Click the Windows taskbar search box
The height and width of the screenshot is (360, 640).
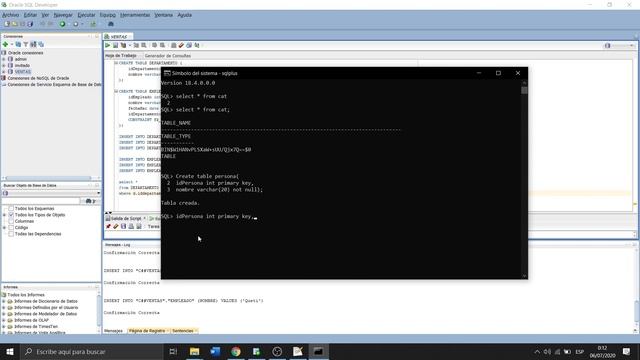click(x=91, y=351)
